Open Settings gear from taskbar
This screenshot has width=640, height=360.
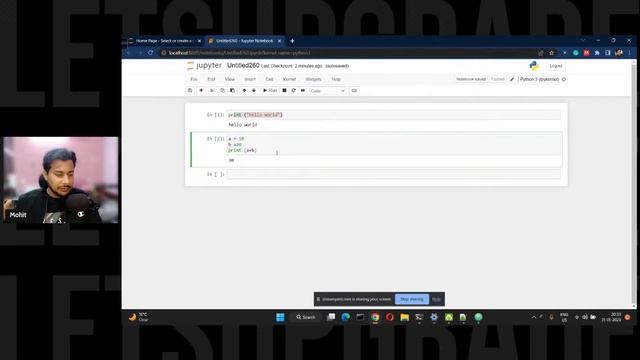point(434,317)
